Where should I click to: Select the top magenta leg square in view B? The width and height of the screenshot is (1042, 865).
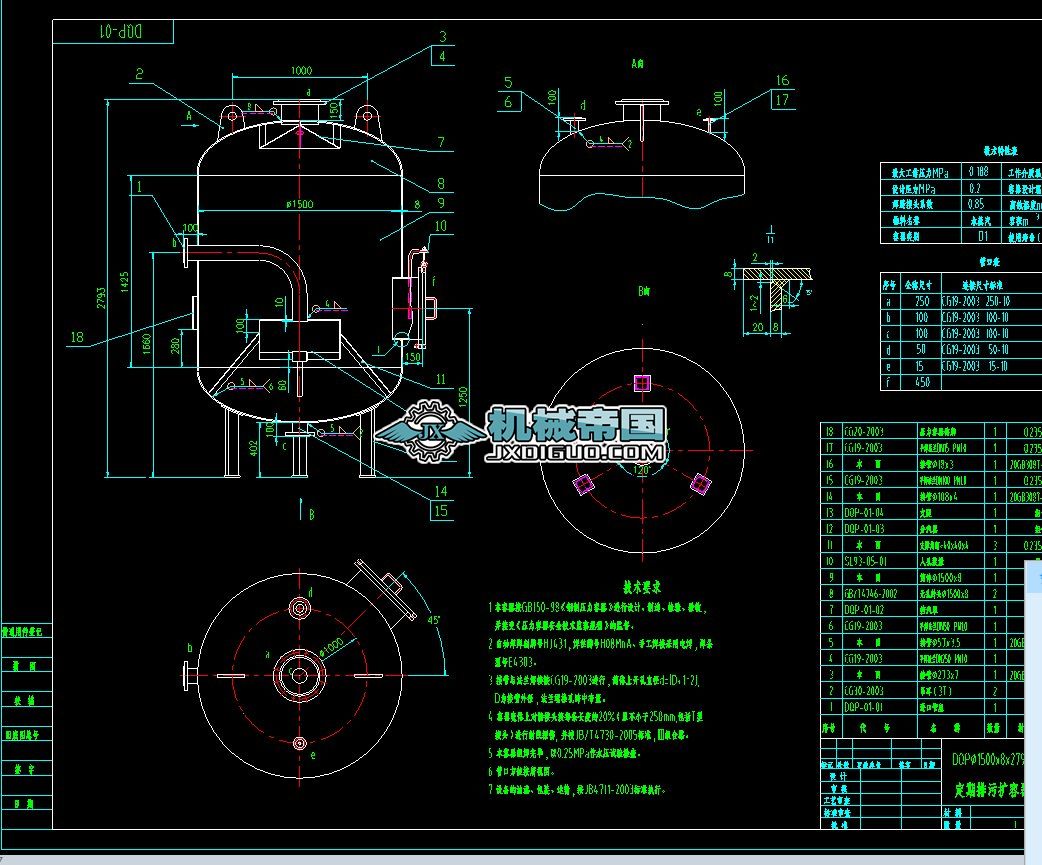coord(641,382)
